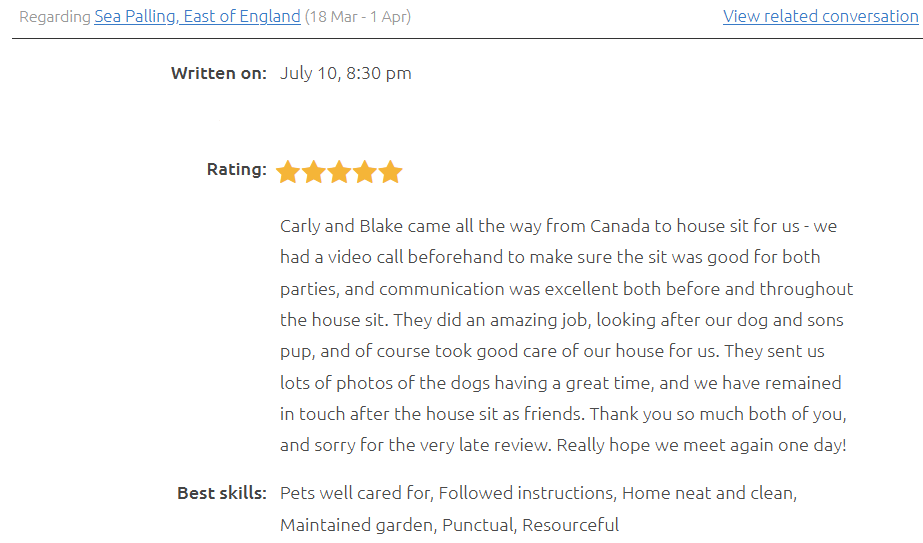Screen dimensions: 923x543
Task: Click the review text starting 'Carly and Blake'
Action: pos(566,336)
